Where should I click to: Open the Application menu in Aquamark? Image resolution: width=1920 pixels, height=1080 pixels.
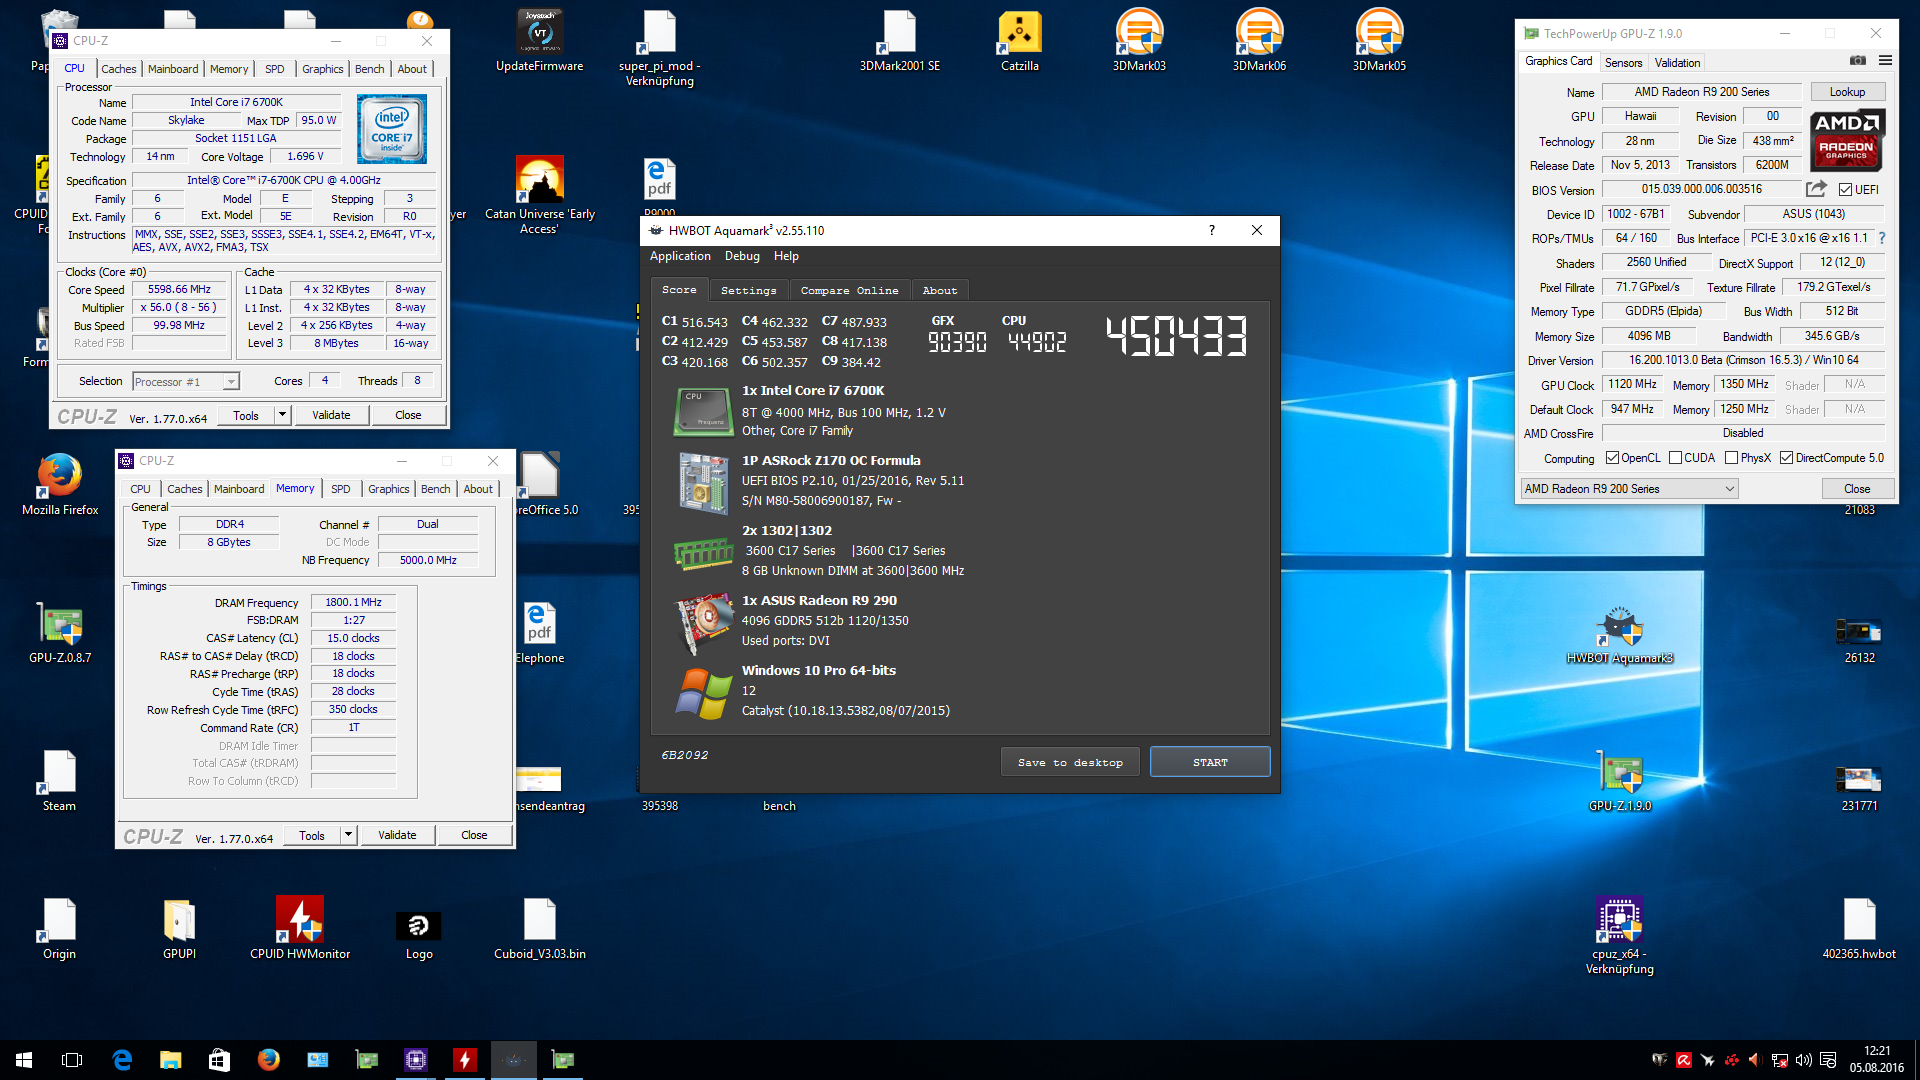680,256
